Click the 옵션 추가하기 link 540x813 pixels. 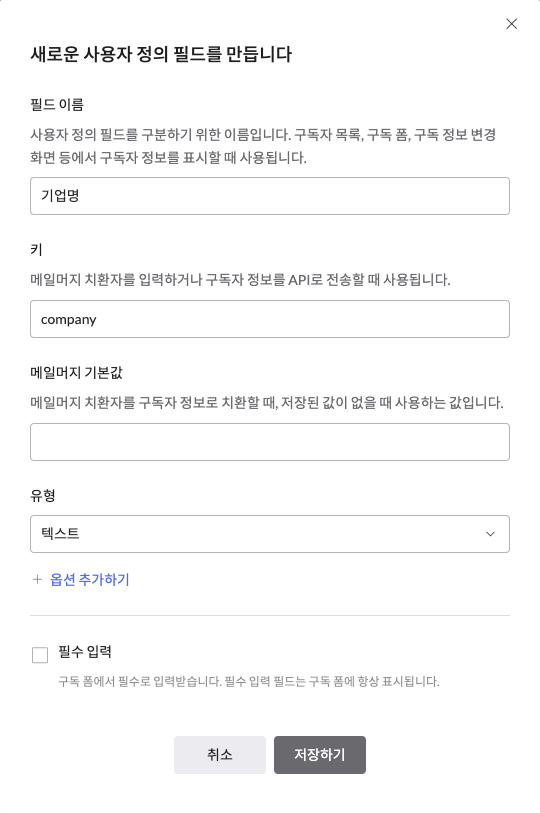coord(90,580)
